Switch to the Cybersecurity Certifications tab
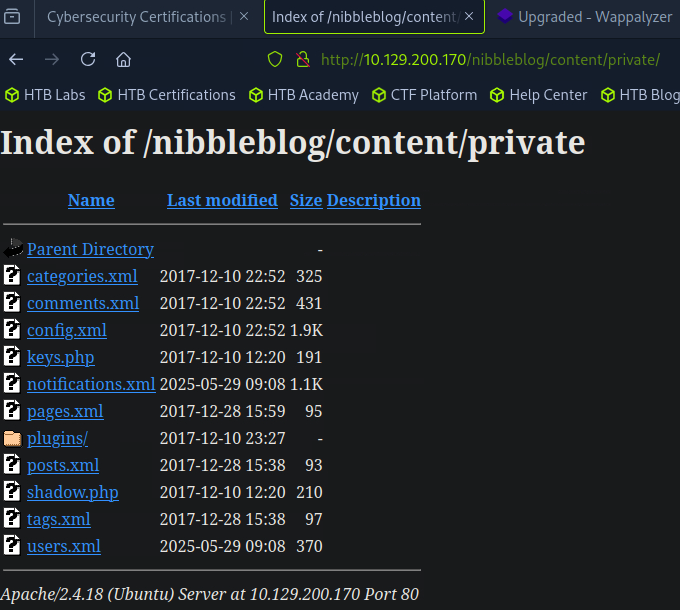The height and width of the screenshot is (610, 680). pos(136,17)
